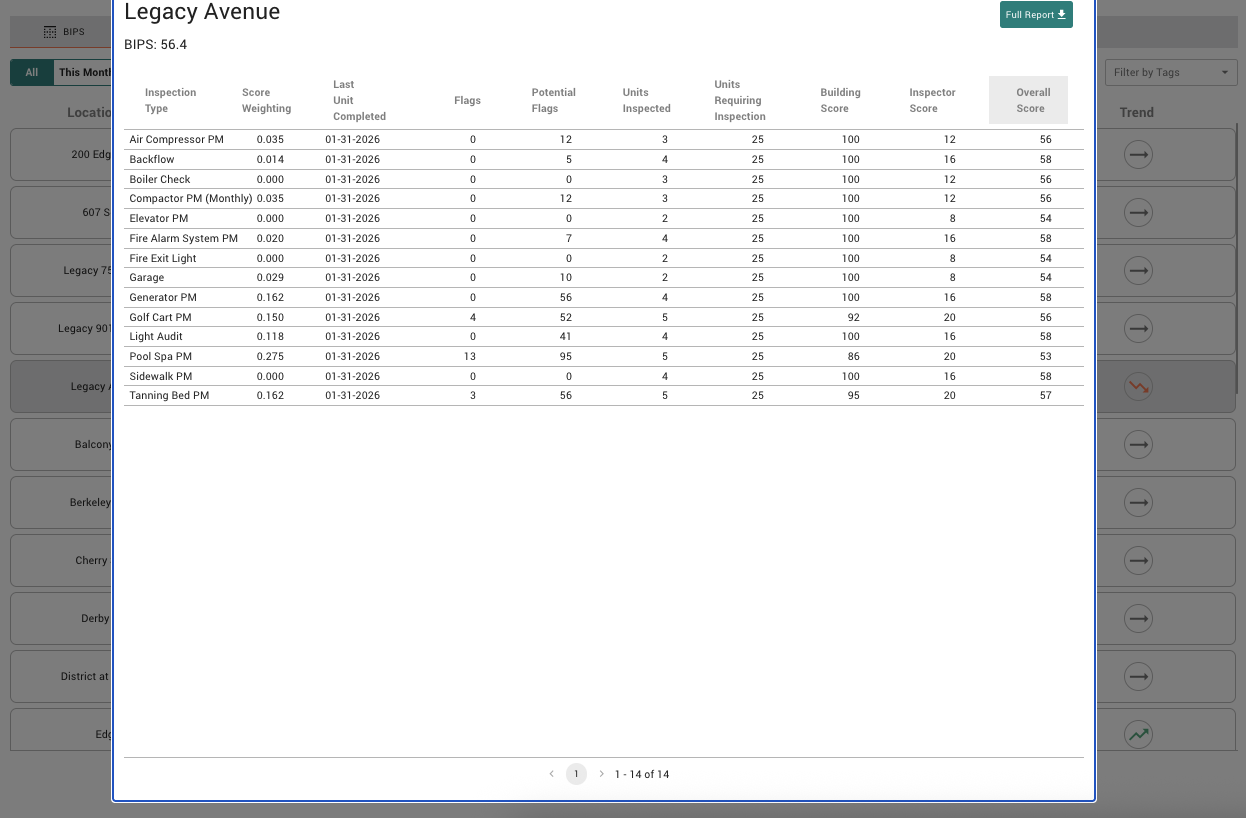Select the Fire Alarm System PM row
The image size is (1246, 818).
coord(604,238)
